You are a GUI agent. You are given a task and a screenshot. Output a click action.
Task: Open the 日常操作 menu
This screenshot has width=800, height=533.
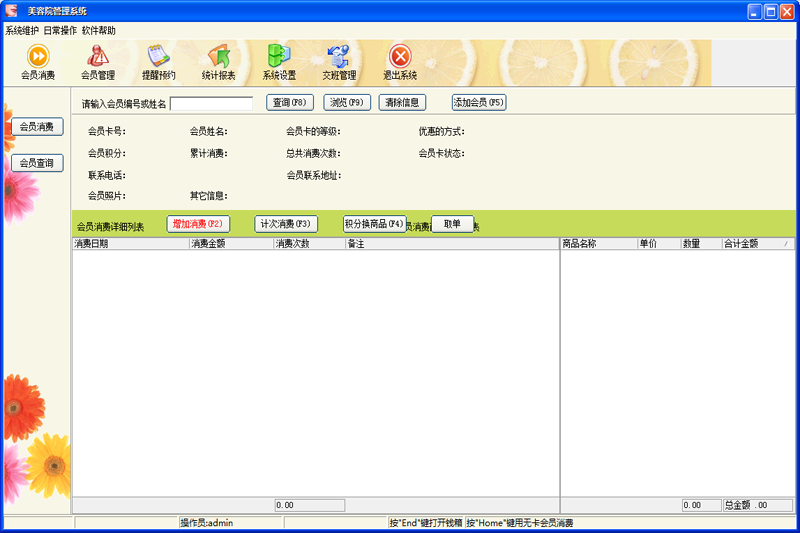pos(60,31)
